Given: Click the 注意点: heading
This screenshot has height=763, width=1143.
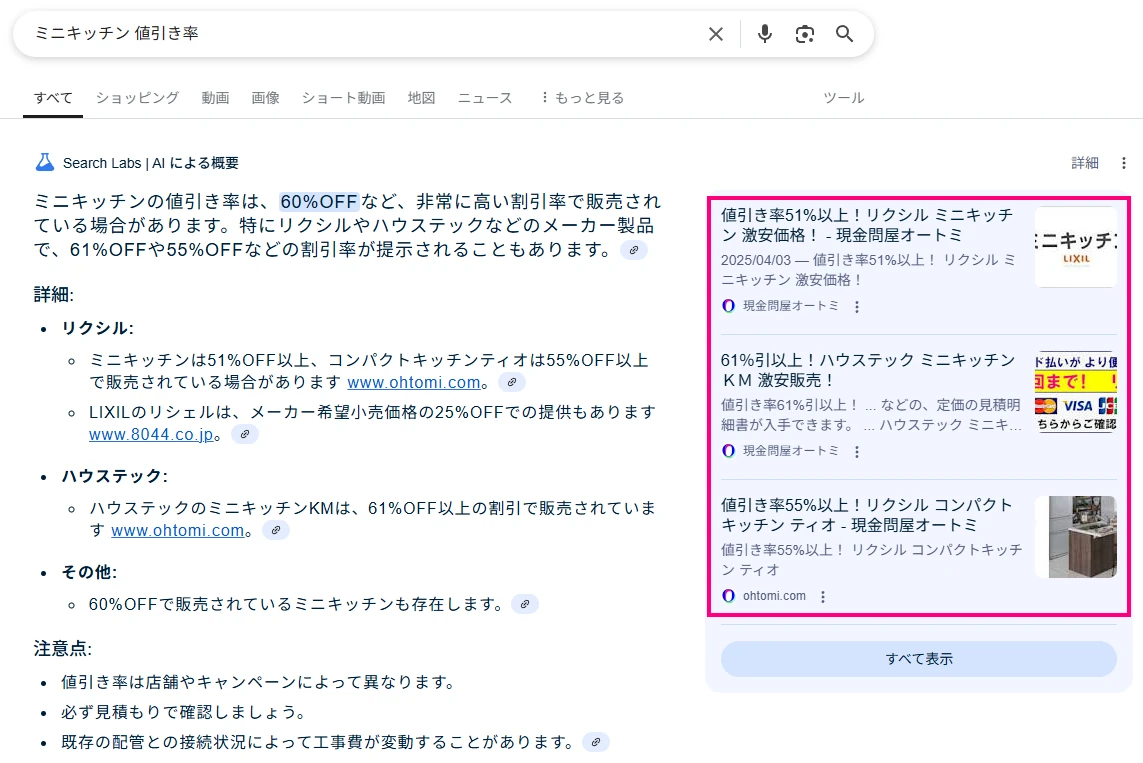Looking at the screenshot, I should [x=63, y=649].
